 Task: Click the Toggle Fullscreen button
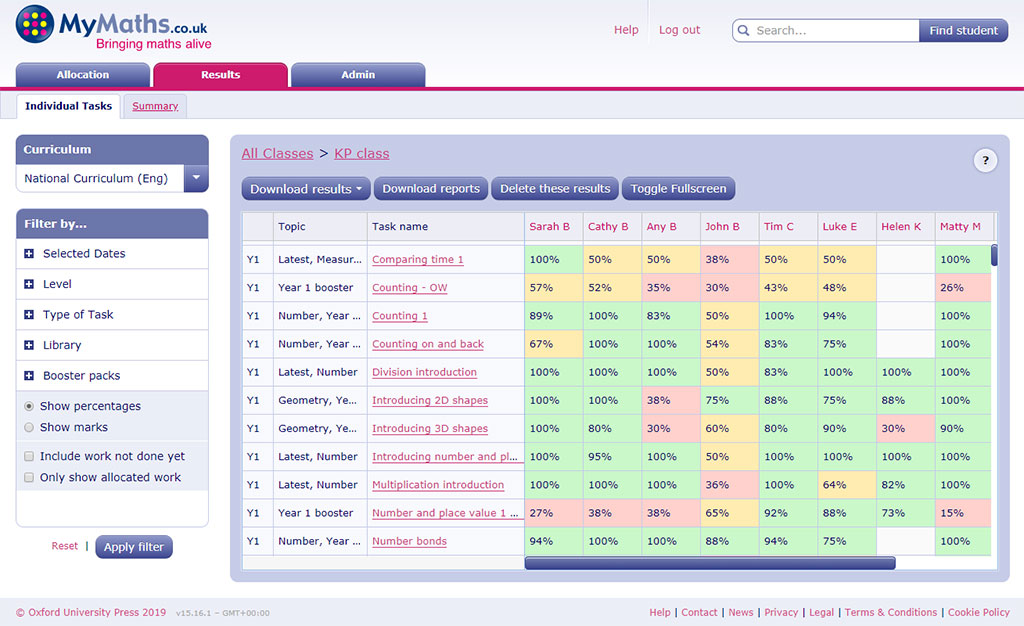point(678,189)
